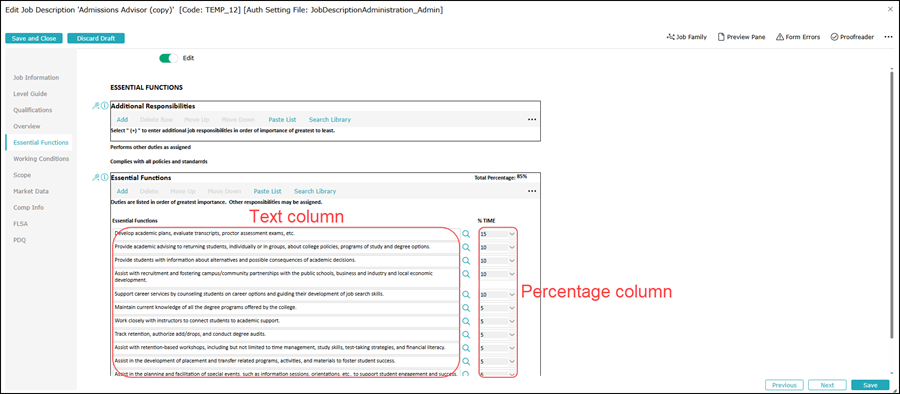Image resolution: width=900 pixels, height=394 pixels.
Task: Launch the Proofreader
Action: pos(852,37)
